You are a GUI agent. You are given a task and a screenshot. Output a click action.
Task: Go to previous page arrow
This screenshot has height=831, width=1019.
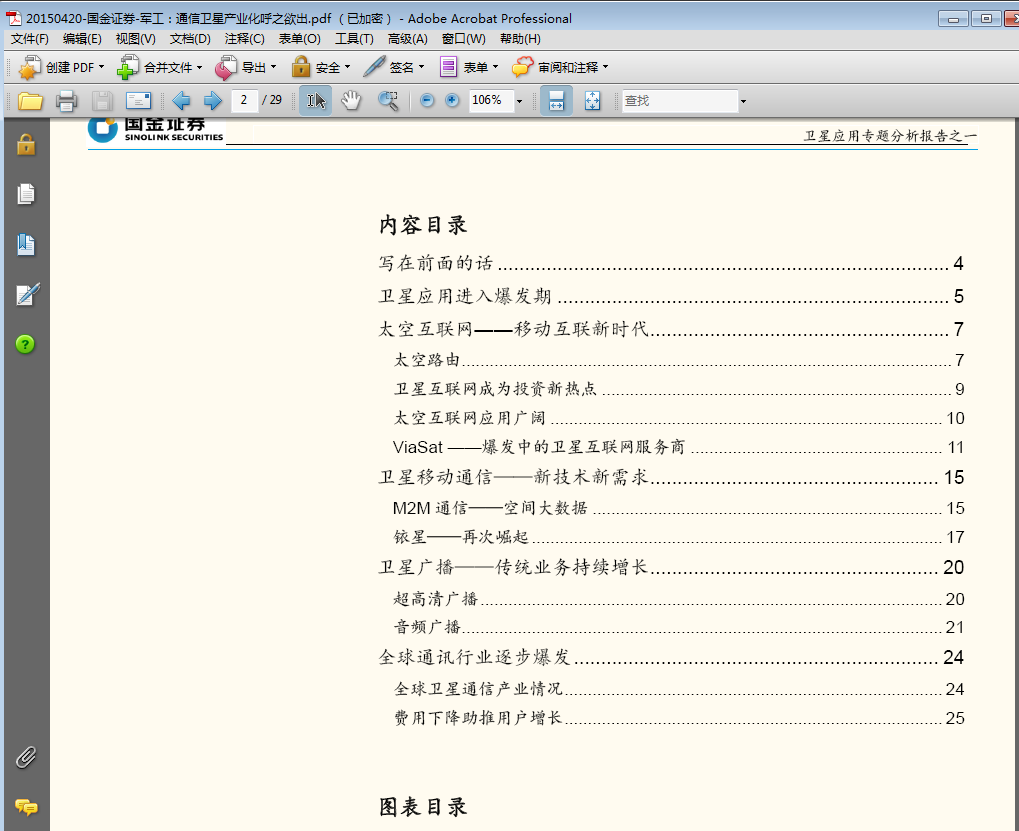[x=181, y=101]
